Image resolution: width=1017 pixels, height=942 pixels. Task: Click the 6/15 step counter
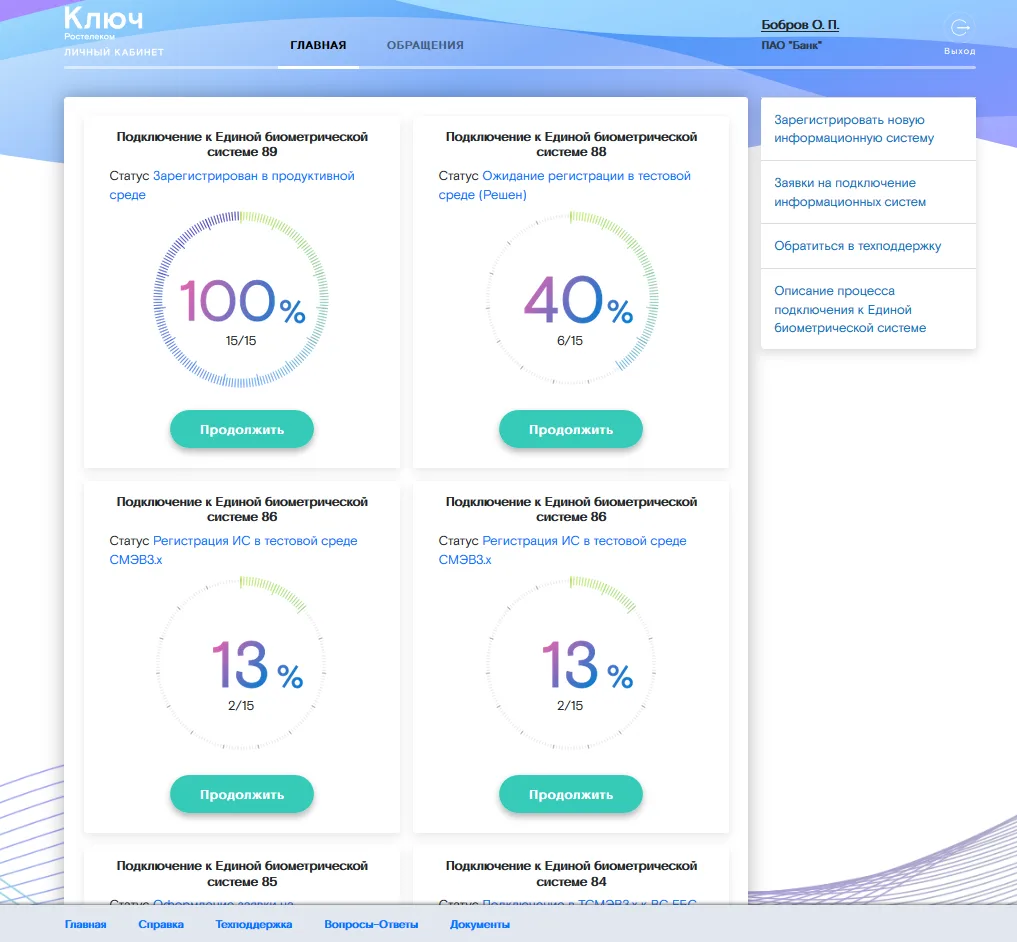tap(570, 341)
